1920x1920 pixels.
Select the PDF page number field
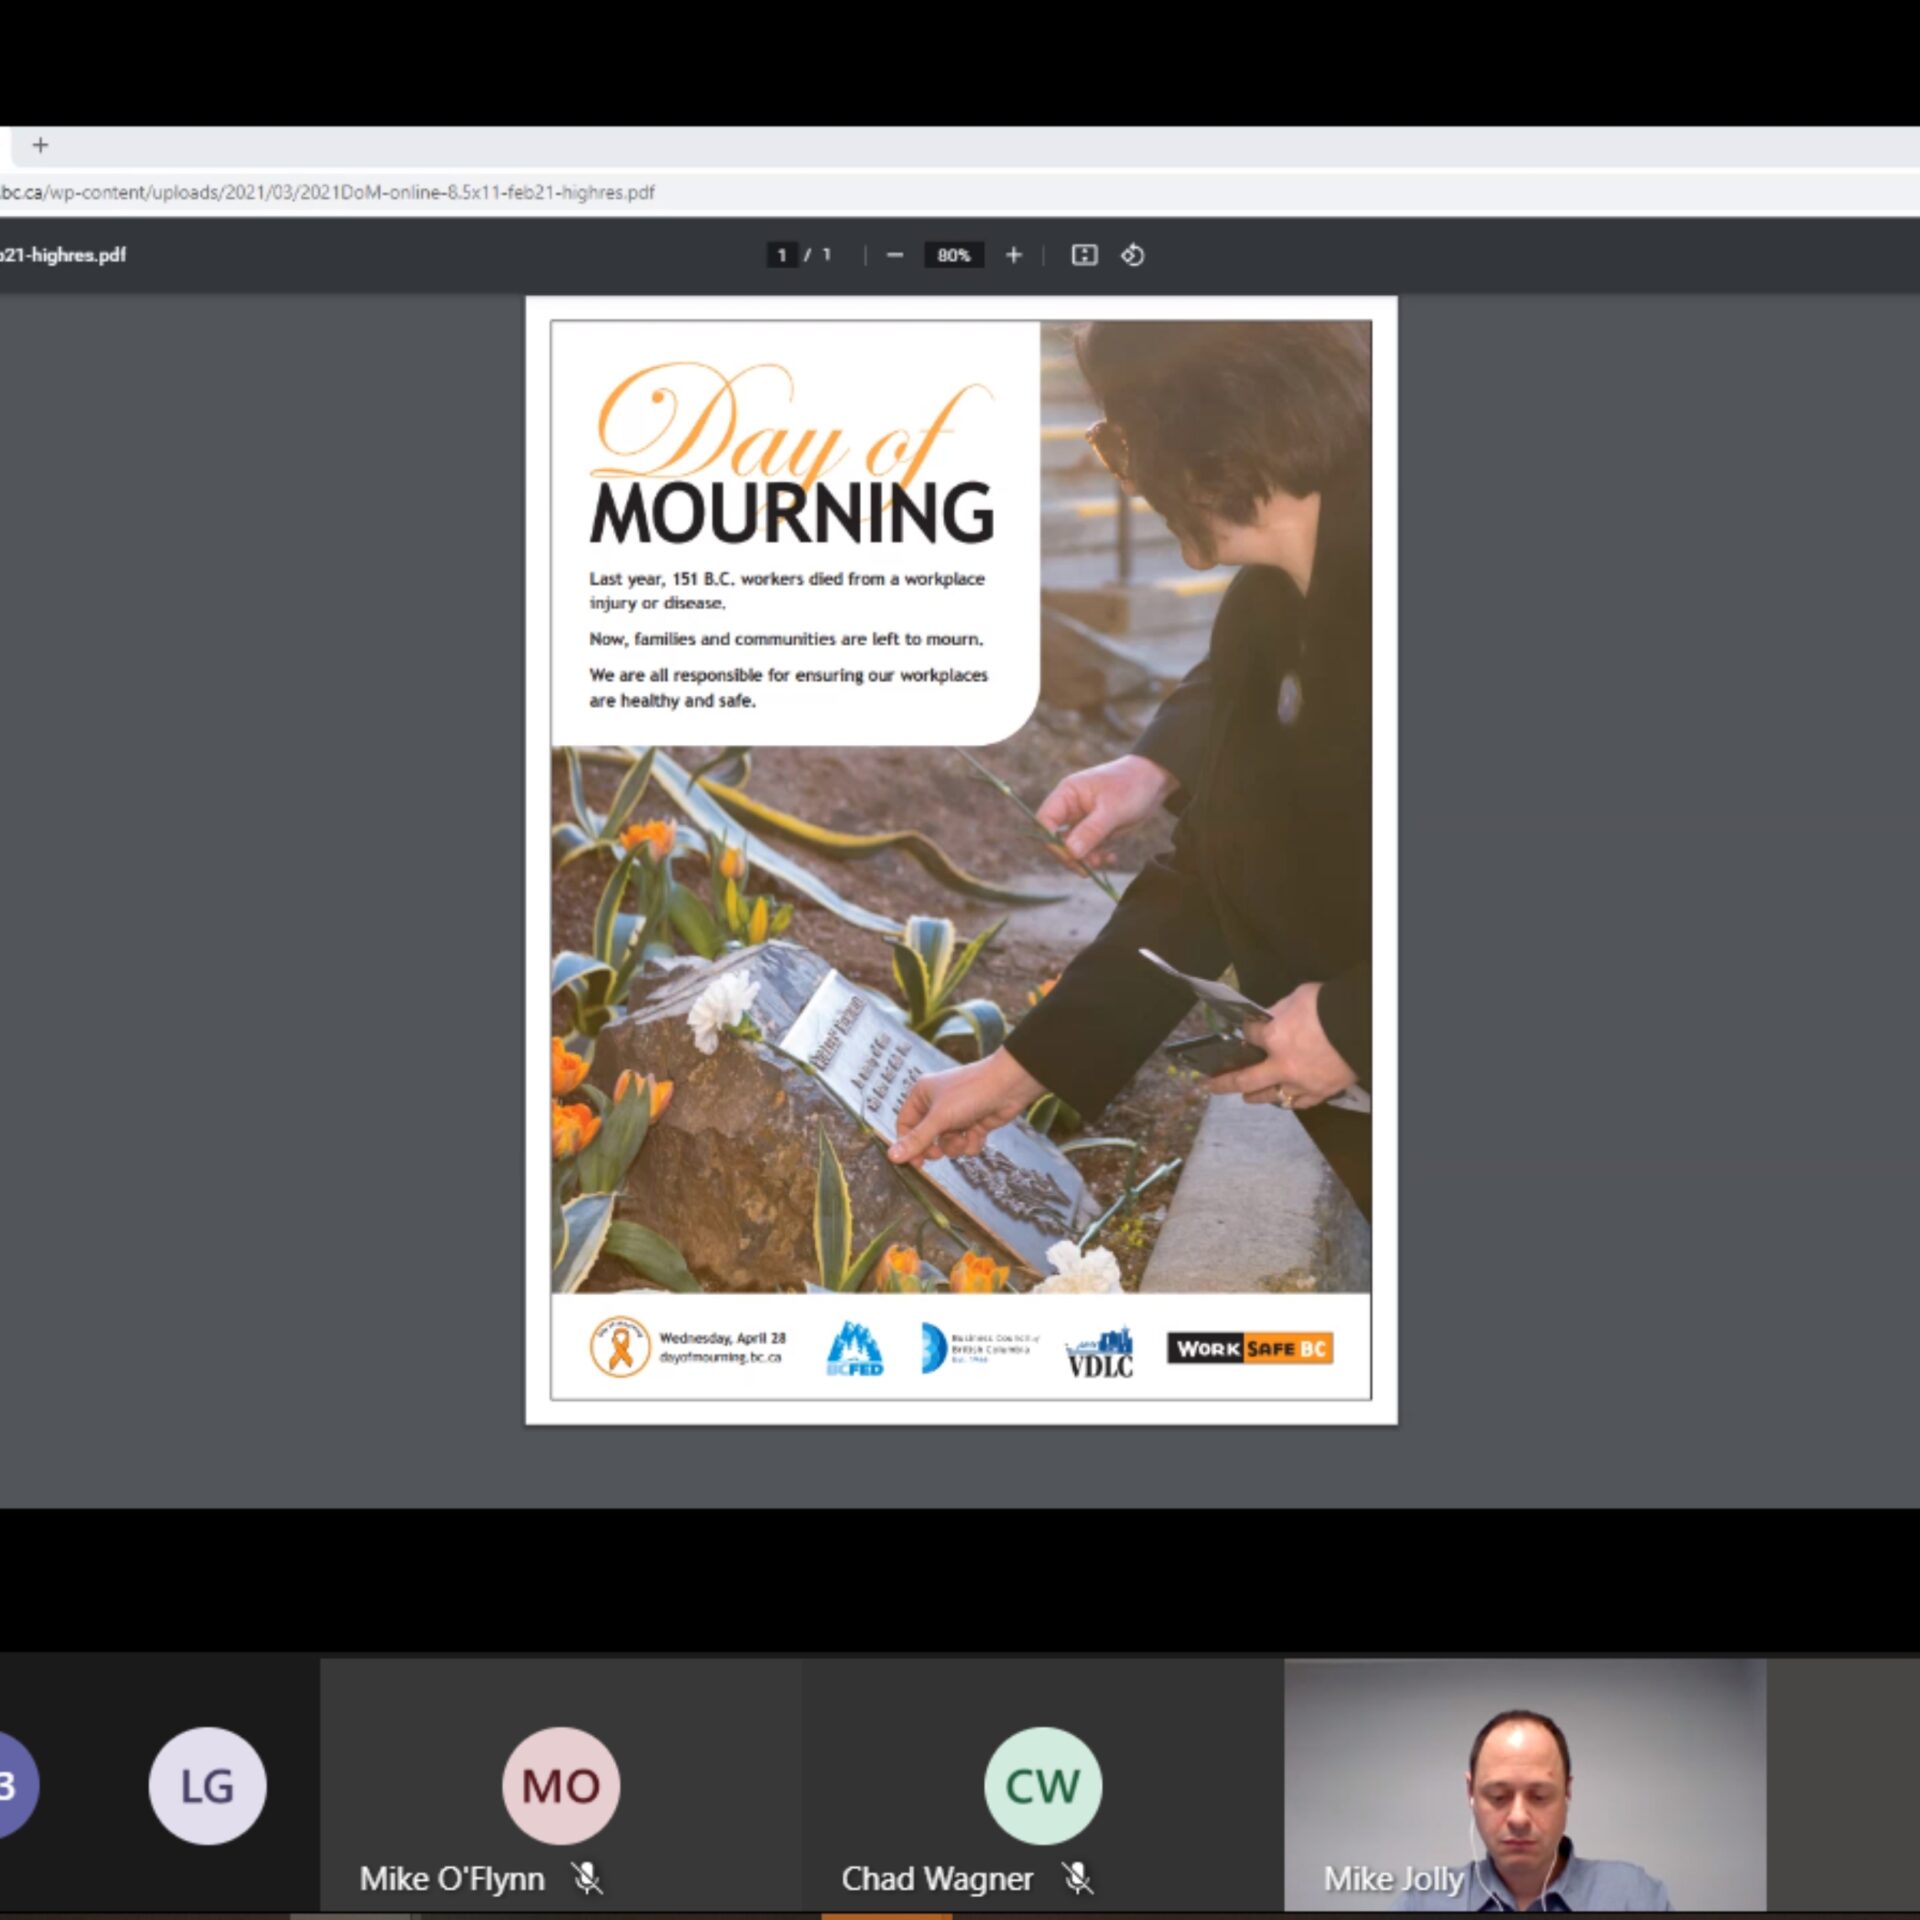point(782,255)
